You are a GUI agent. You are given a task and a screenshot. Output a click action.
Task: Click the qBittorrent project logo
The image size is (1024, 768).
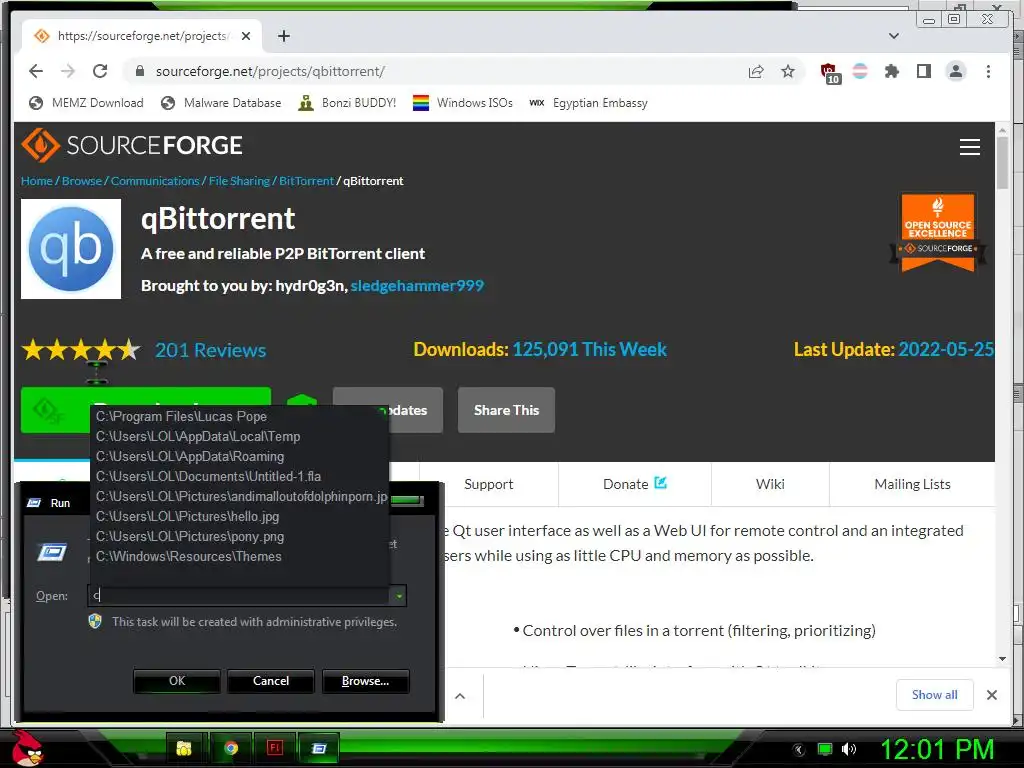click(x=71, y=249)
